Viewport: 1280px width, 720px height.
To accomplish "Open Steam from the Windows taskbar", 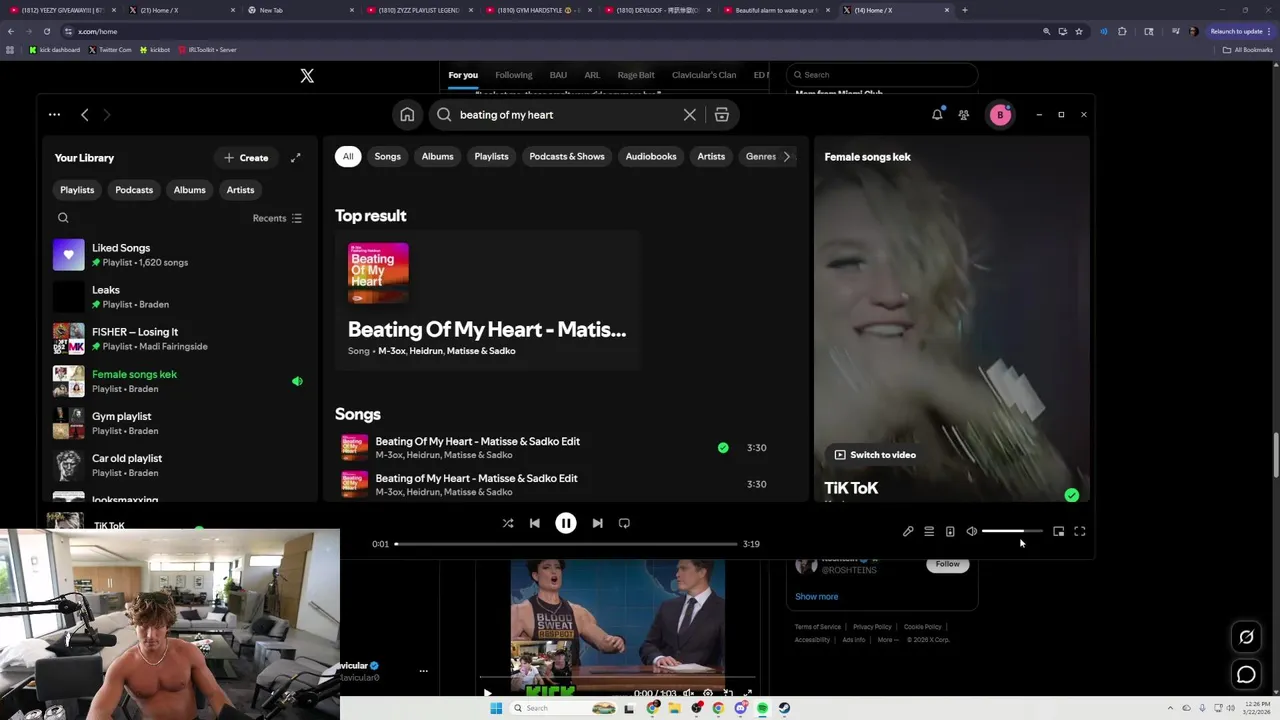I will (x=784, y=708).
